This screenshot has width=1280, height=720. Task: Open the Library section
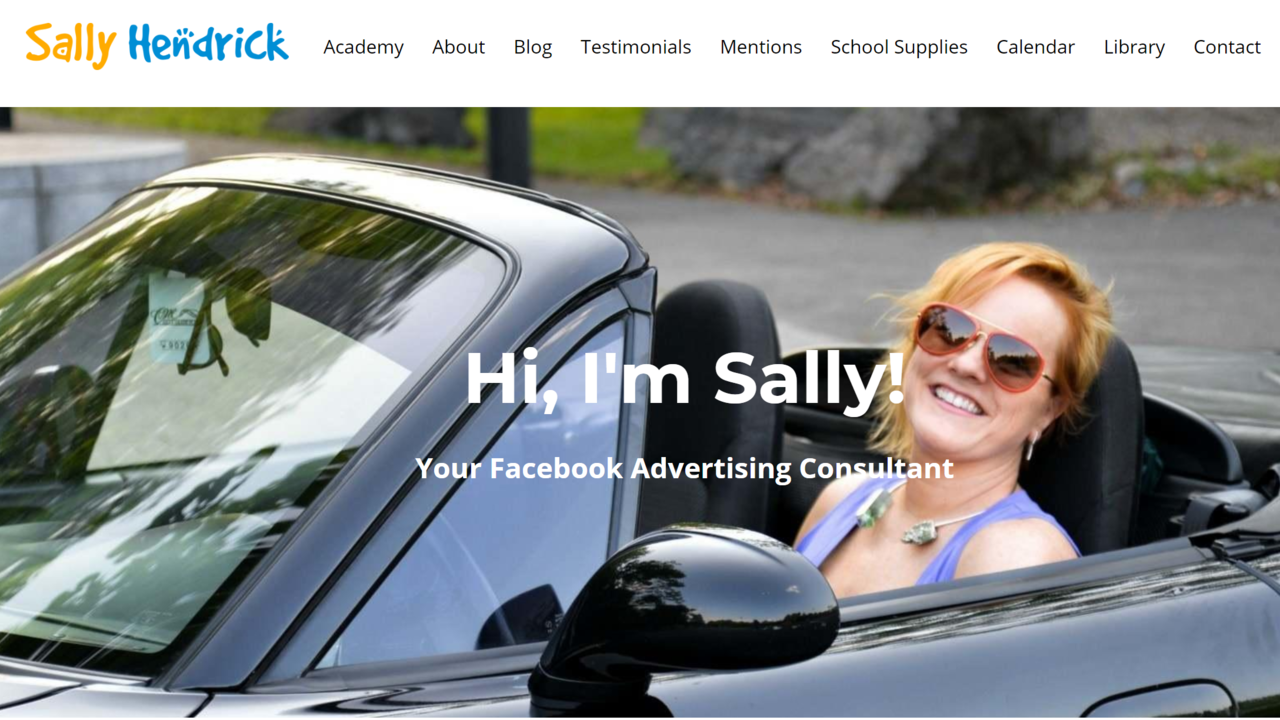point(1134,47)
